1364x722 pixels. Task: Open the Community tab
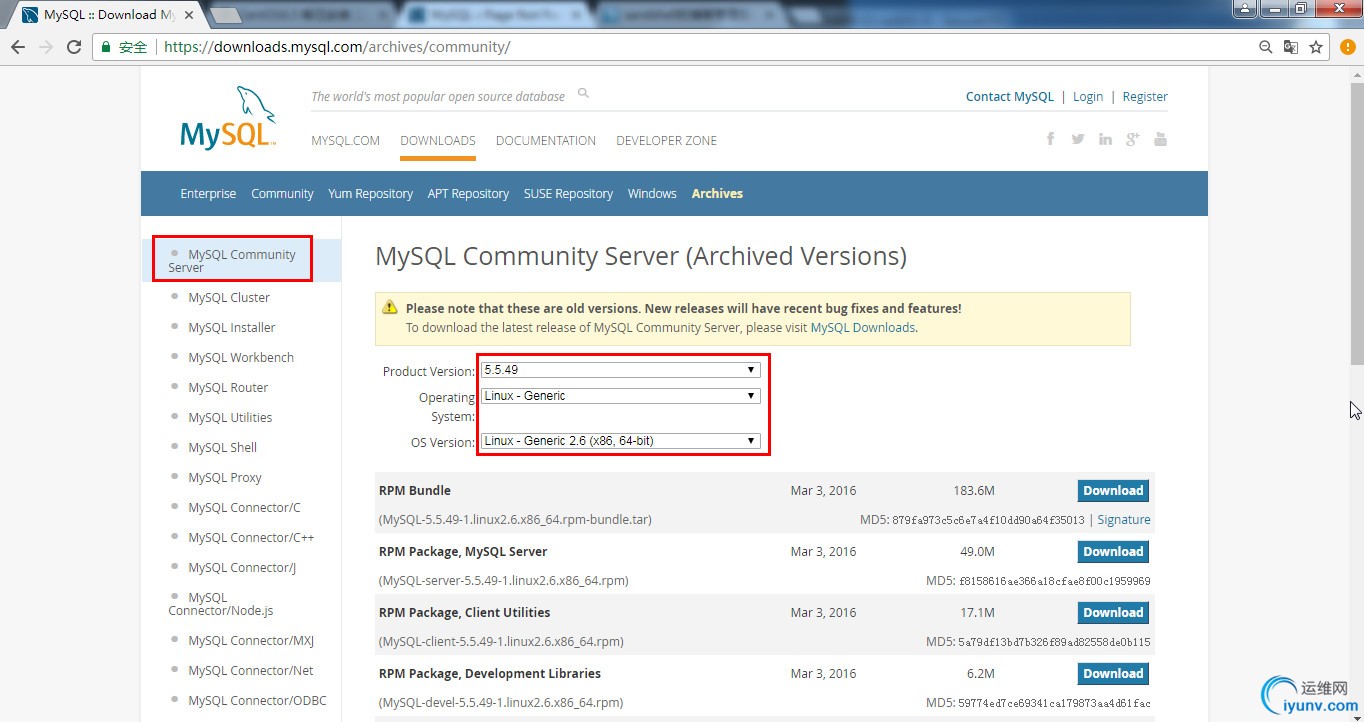coord(282,194)
